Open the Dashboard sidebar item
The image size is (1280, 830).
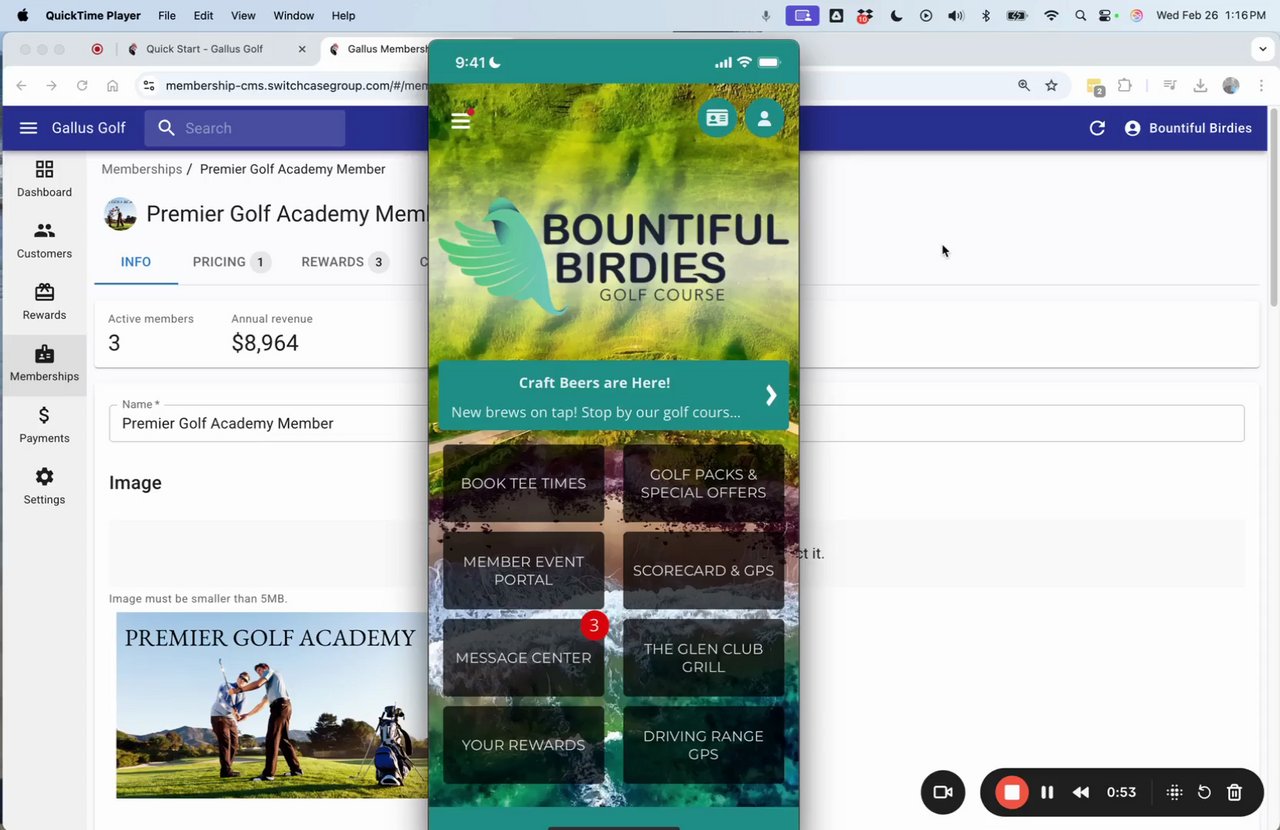tap(44, 179)
